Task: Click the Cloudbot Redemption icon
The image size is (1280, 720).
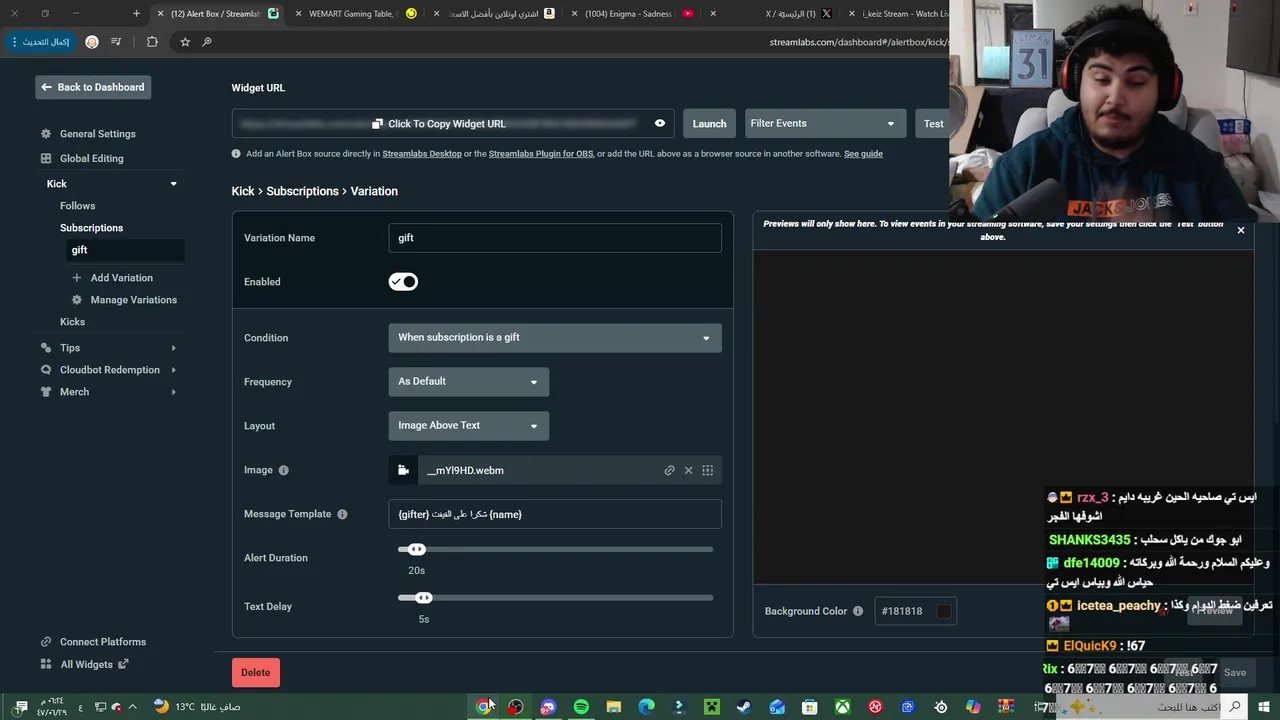Action: point(46,370)
